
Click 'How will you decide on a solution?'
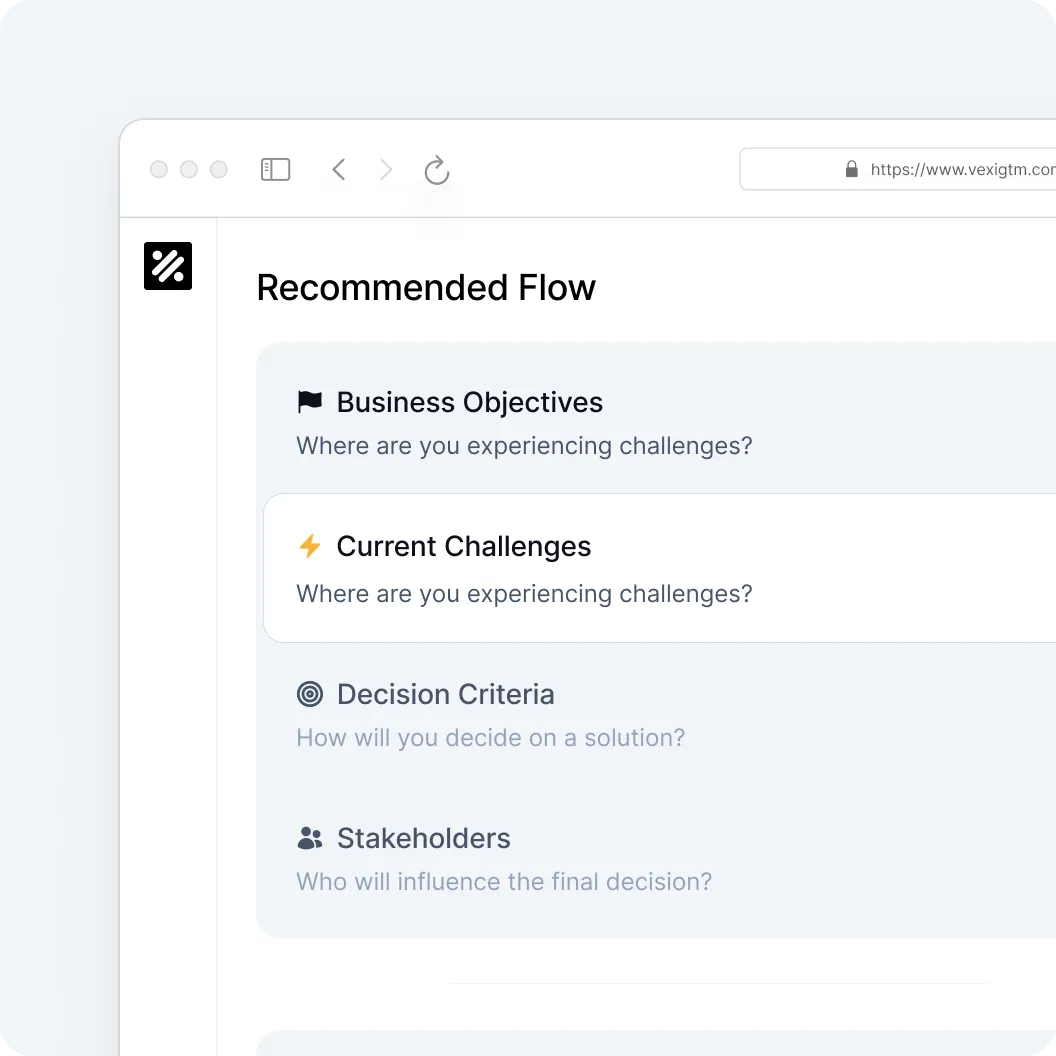pos(490,738)
